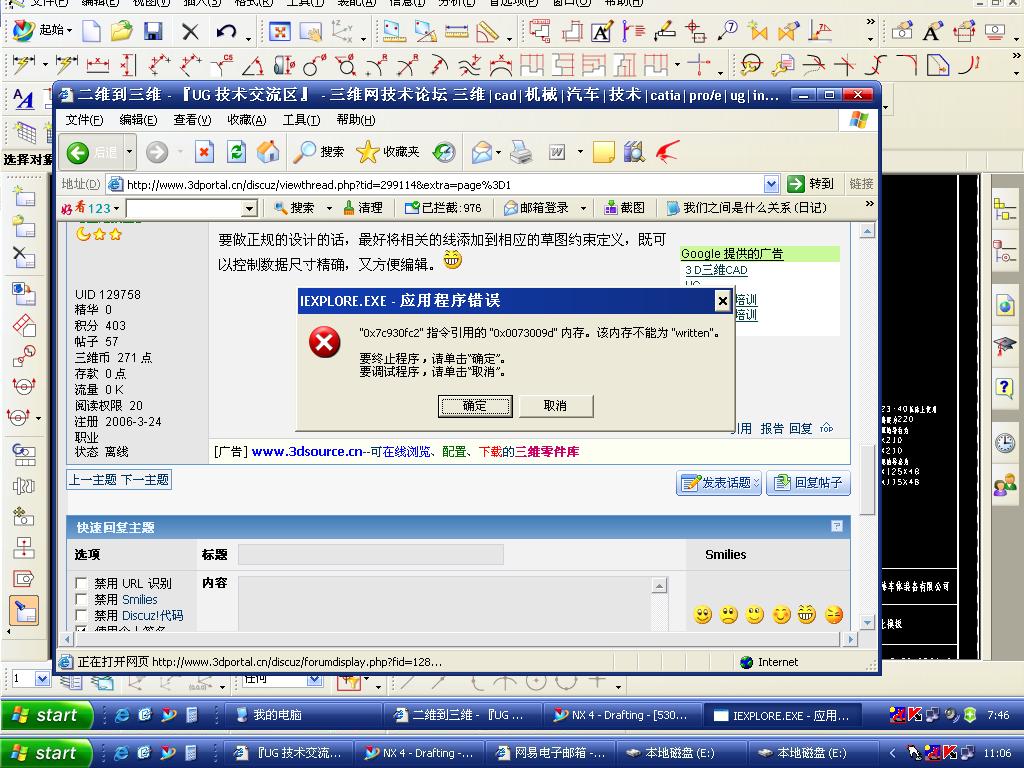Viewport: 1024px width, 768px height.
Task: Expand the 邮箱登录 dropdown arrow
Action: pos(583,208)
